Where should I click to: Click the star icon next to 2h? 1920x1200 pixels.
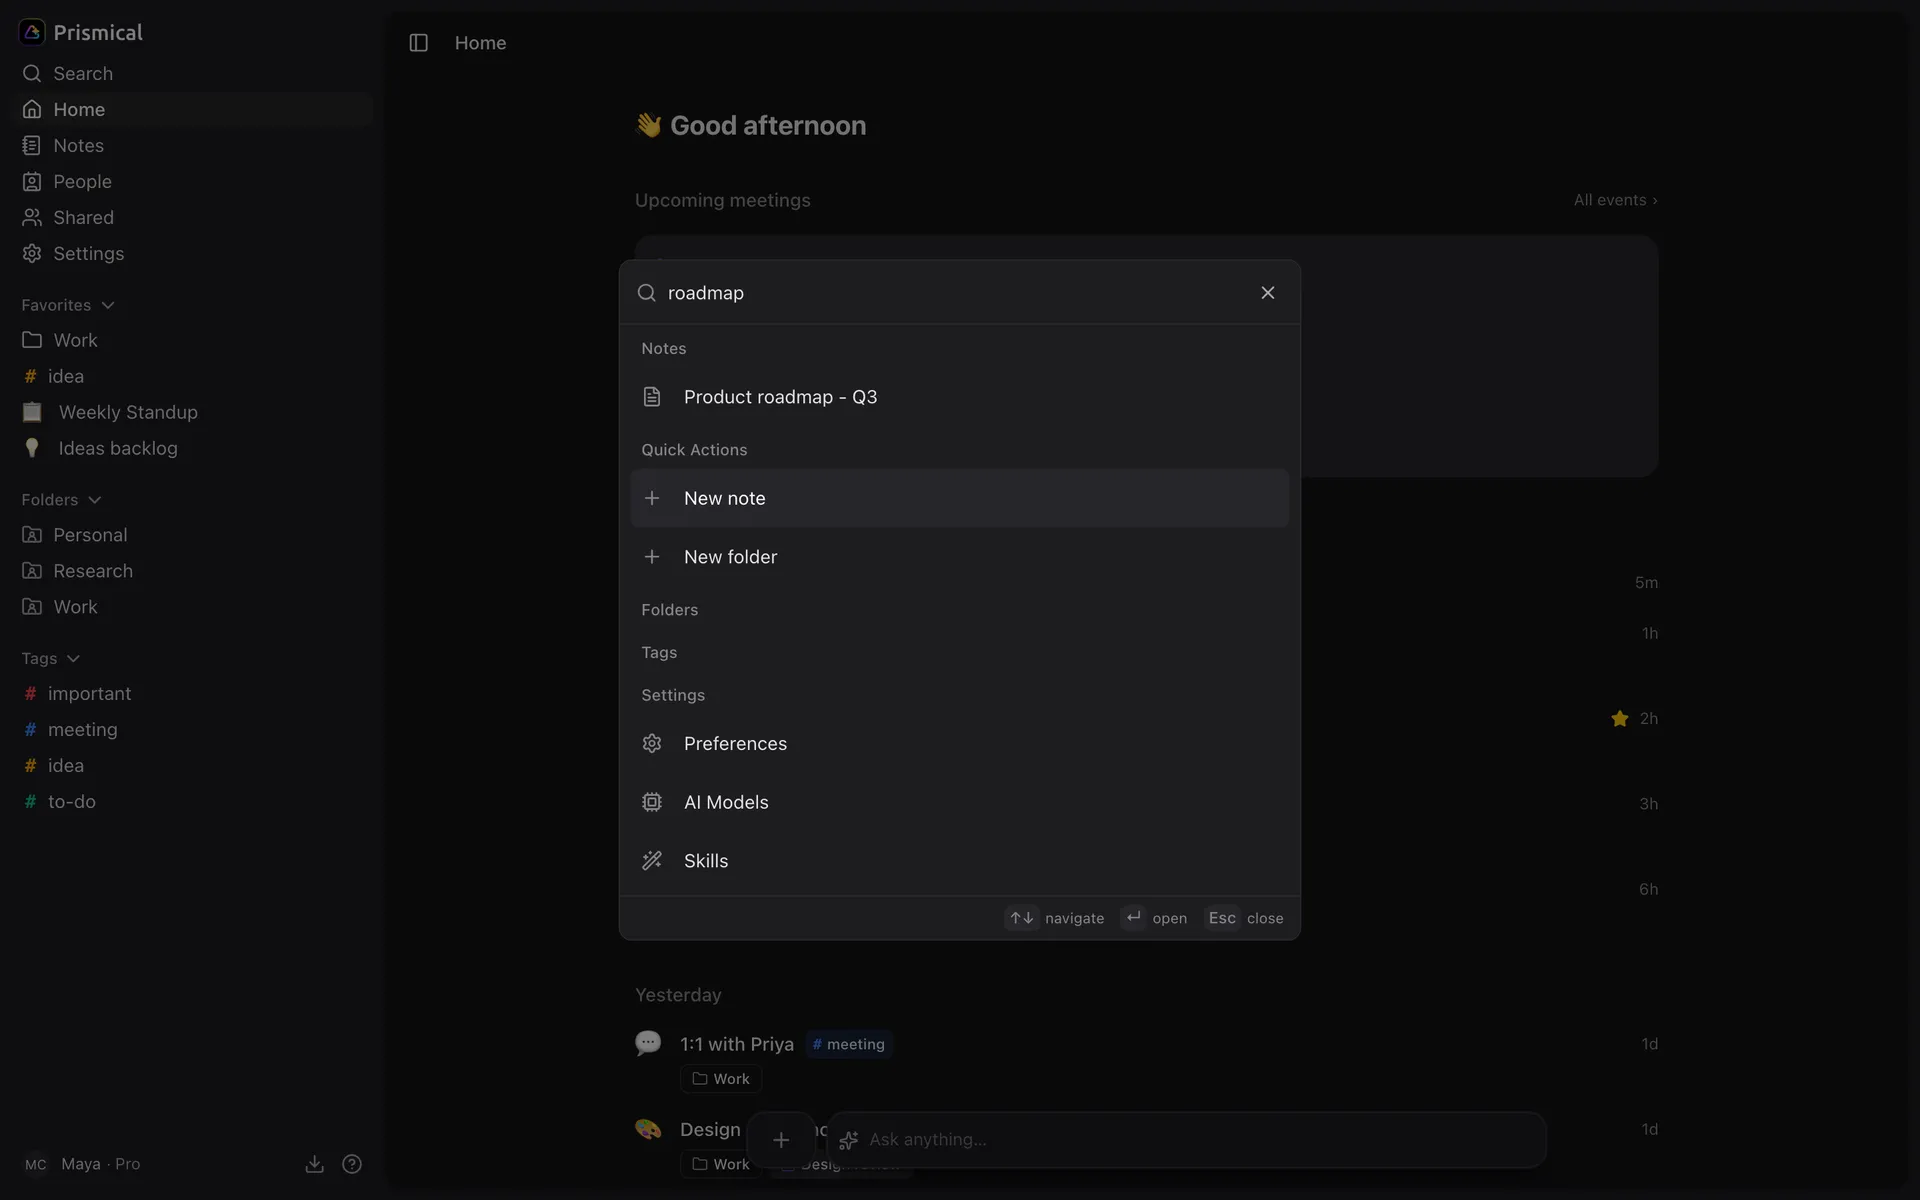(1620, 719)
